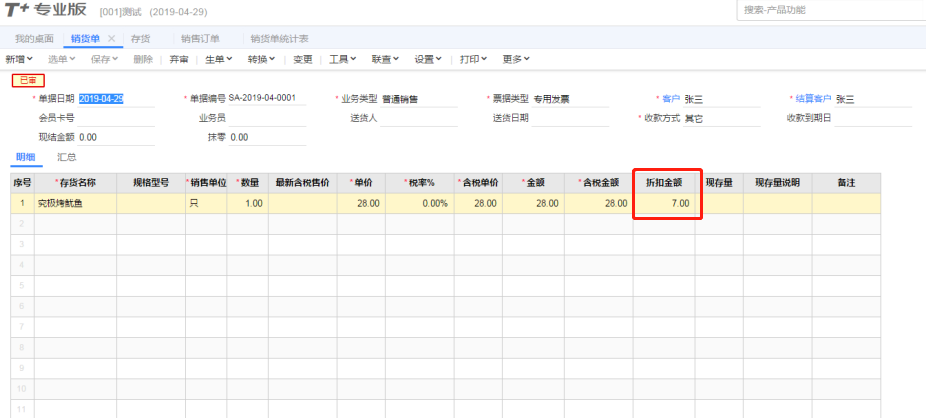Open the 新增 dropdown
Screen dimensions: 926x418
pos(20,59)
